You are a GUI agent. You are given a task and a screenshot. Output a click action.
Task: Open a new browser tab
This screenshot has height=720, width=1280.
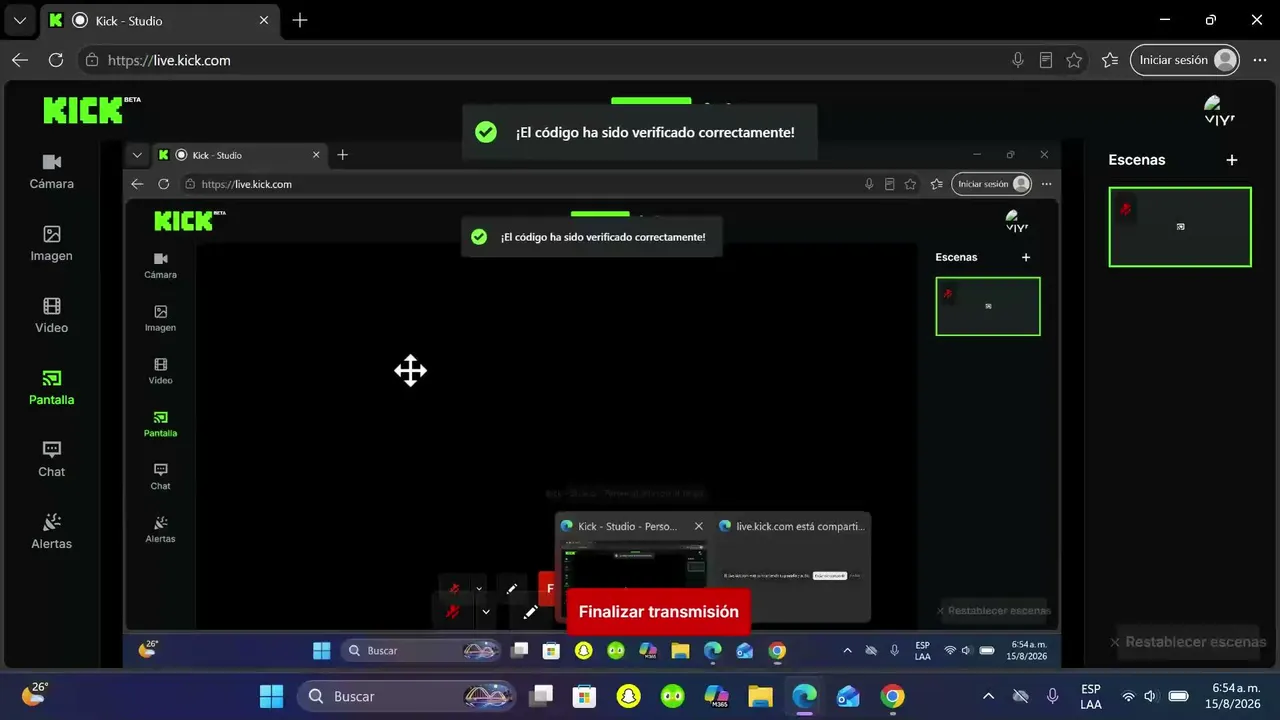(x=300, y=20)
